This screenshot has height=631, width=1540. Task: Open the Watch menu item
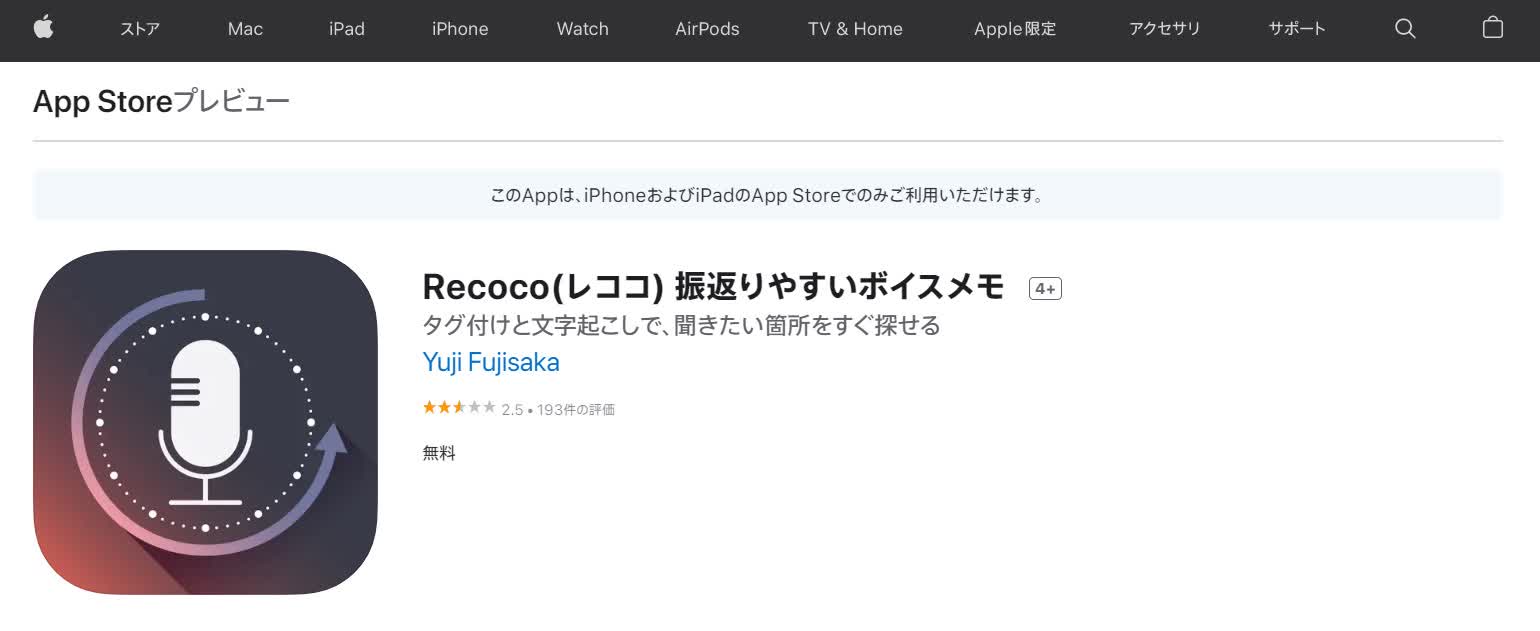pyautogui.click(x=582, y=29)
